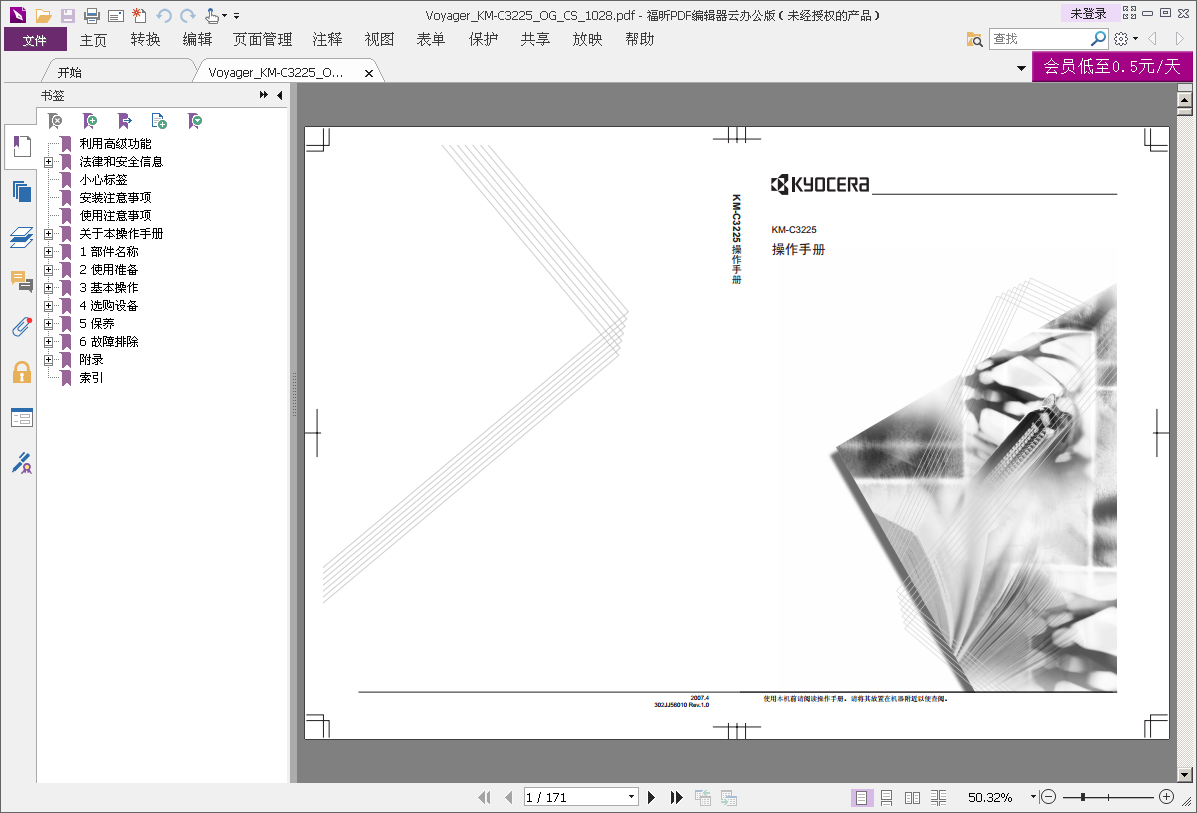This screenshot has height=813, width=1197.
Task: Go to the next page arrow
Action: pyautogui.click(x=651, y=798)
